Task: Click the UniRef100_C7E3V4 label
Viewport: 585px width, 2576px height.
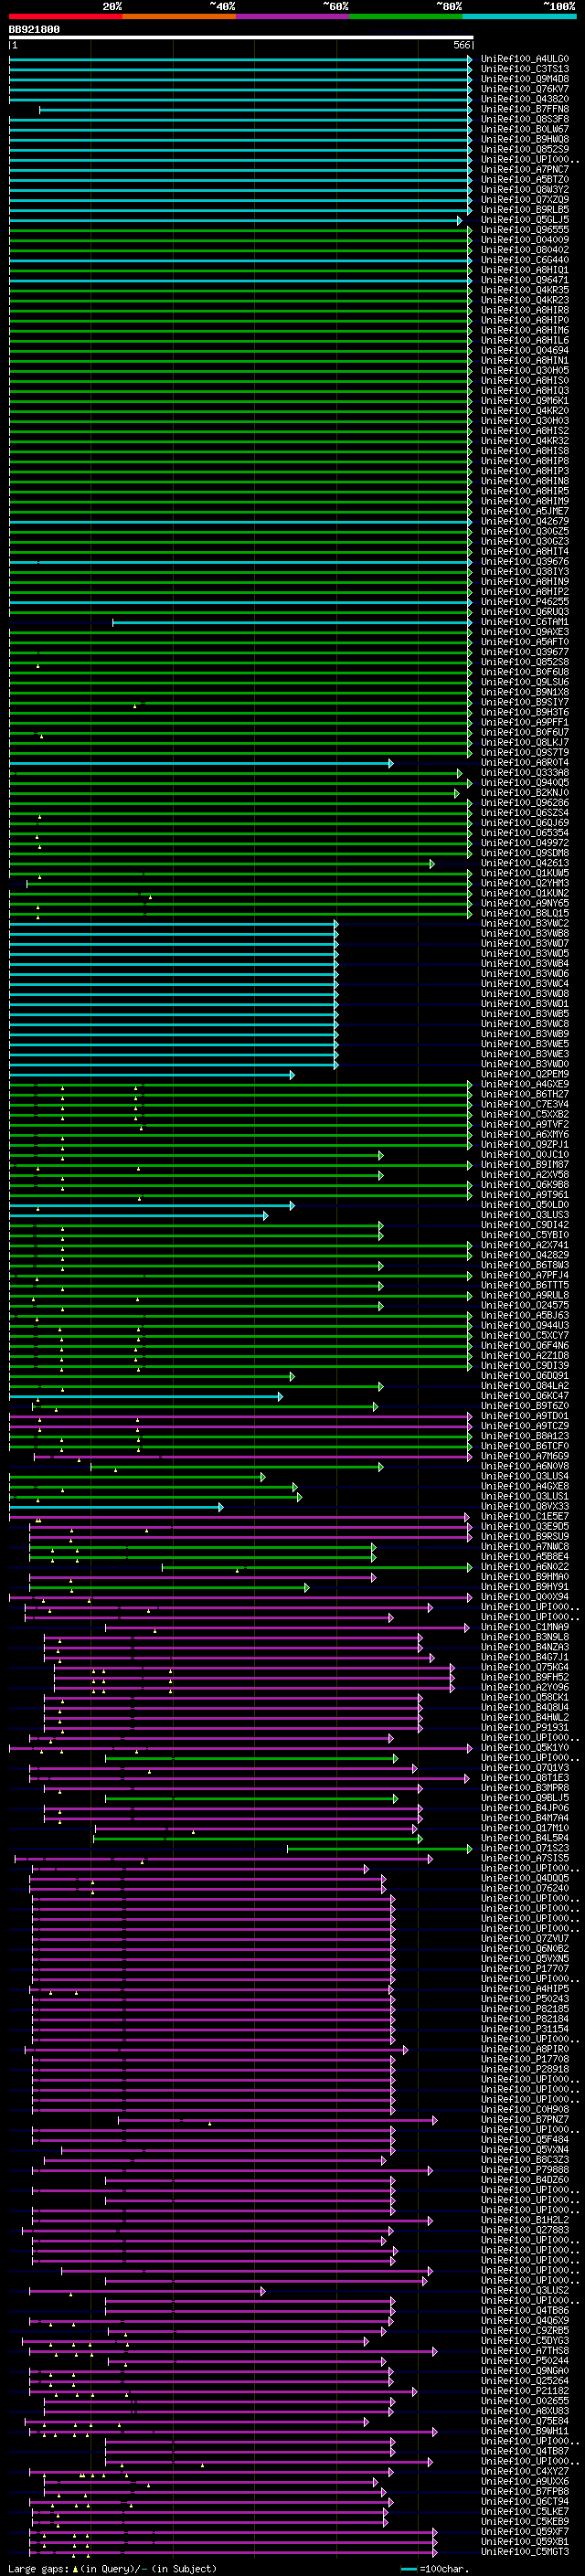Action: click(525, 1104)
